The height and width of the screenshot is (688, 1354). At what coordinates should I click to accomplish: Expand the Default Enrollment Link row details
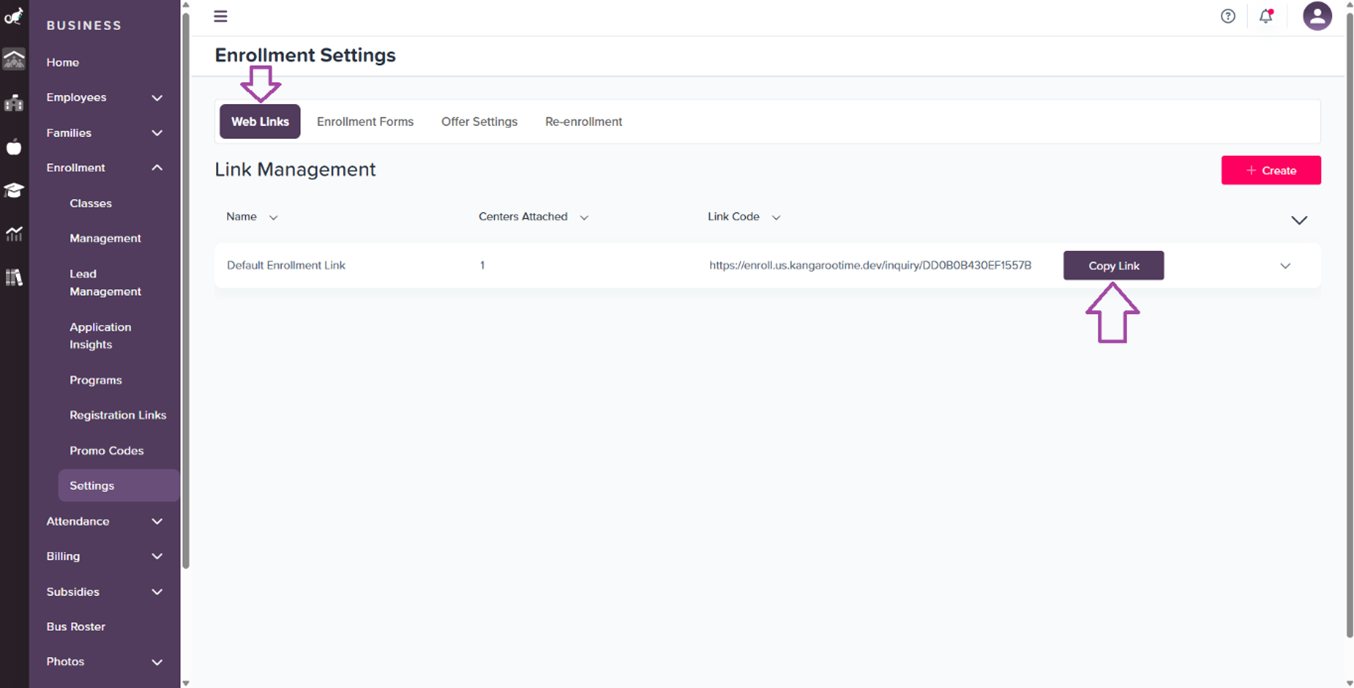click(x=1286, y=265)
